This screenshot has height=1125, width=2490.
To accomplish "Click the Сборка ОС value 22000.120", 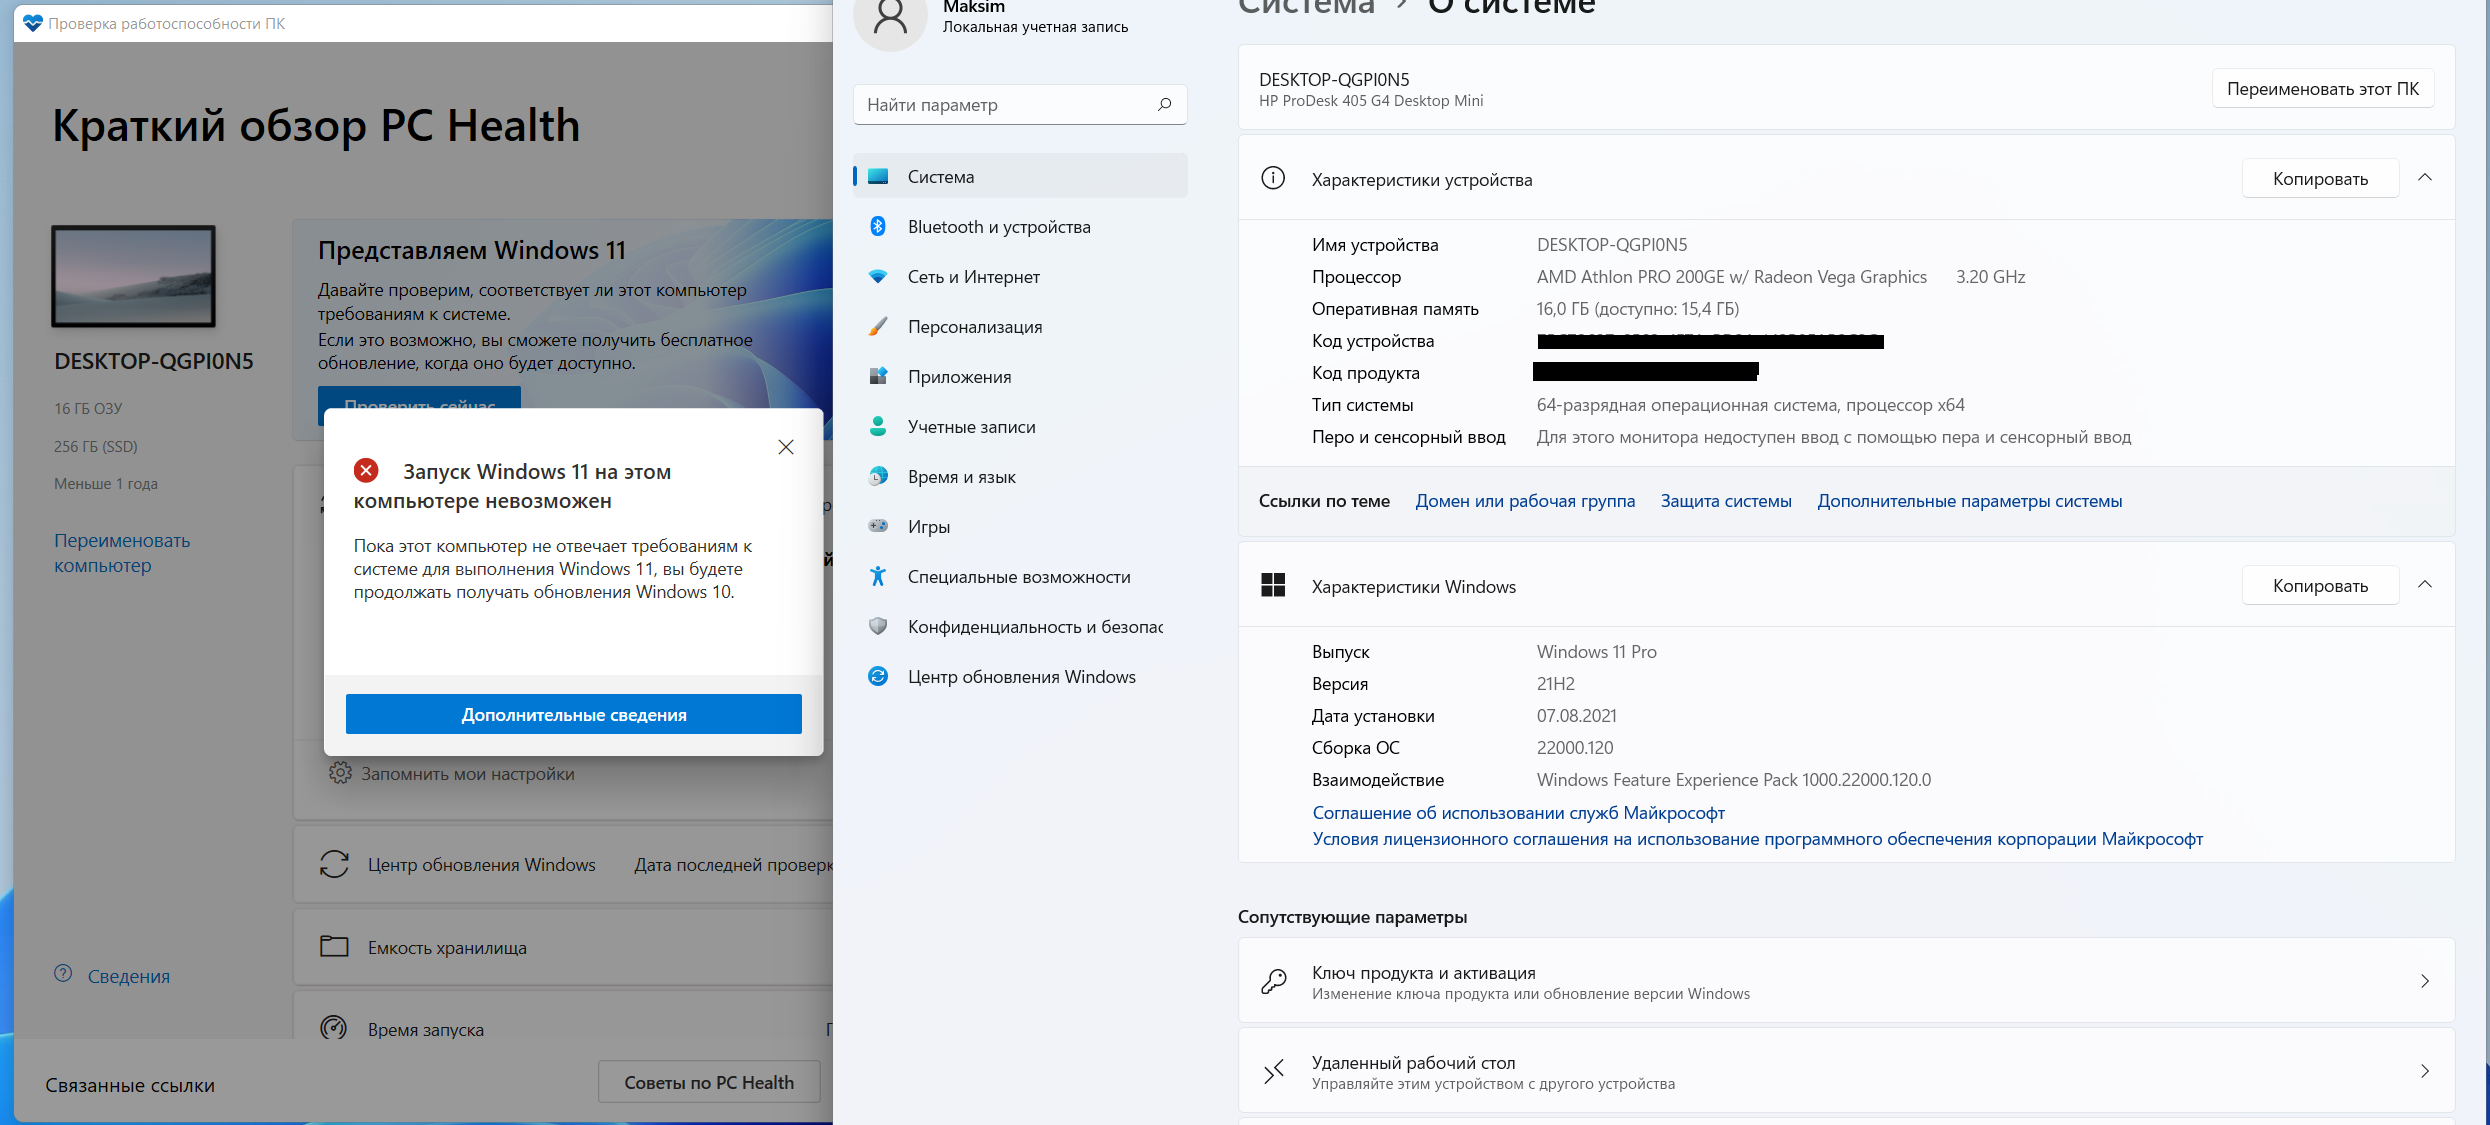I will pyautogui.click(x=1575, y=748).
